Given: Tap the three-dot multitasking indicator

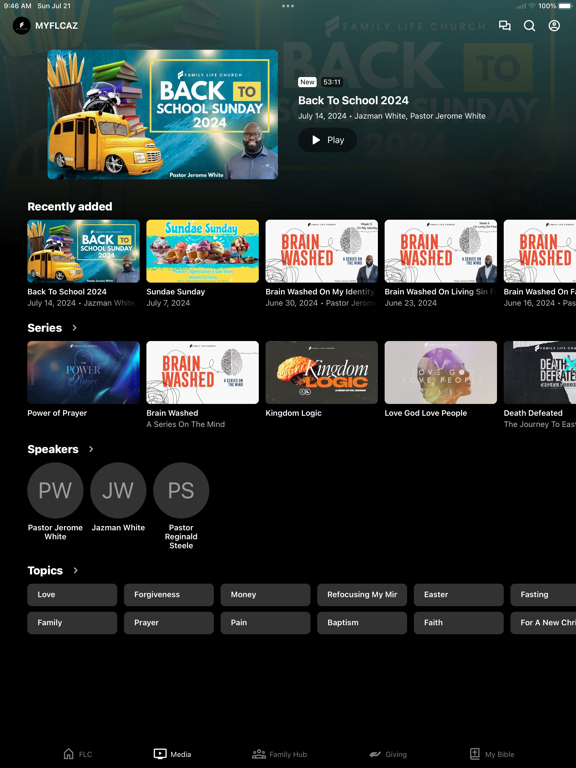Looking at the screenshot, I should (288, 6).
